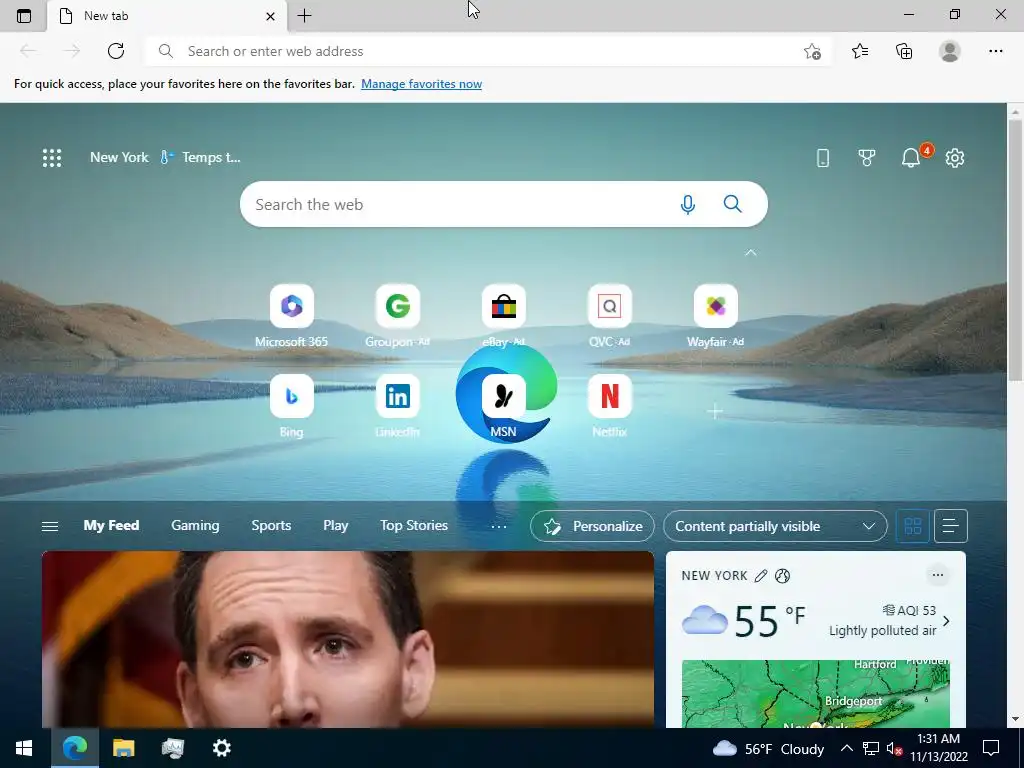This screenshot has height=768, width=1024.
Task: Open weather card more options ellipsis
Action: [x=938, y=575]
